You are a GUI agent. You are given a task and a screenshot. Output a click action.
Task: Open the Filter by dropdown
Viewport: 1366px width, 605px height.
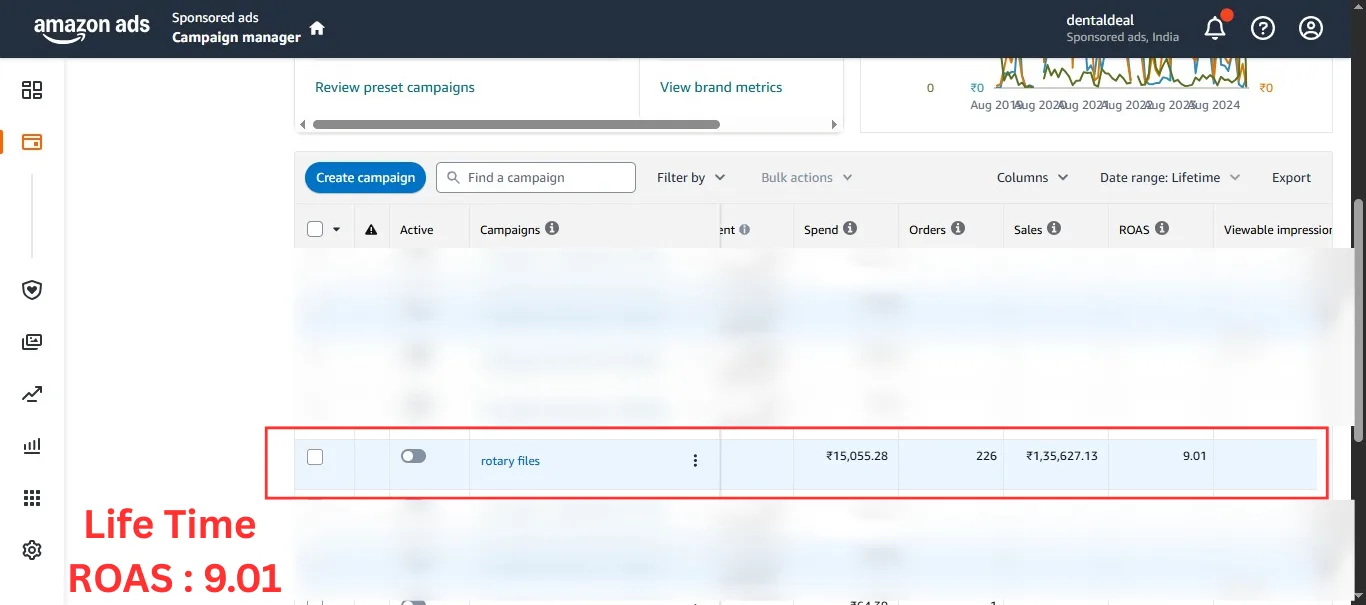[x=691, y=177]
